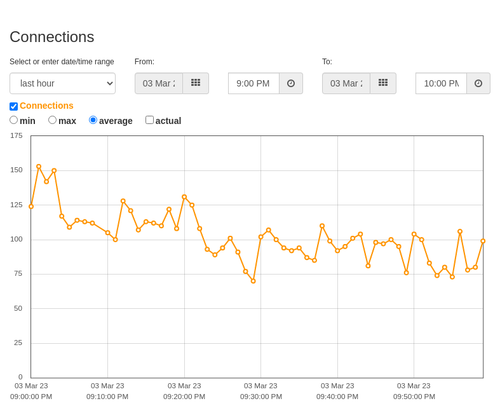Click the highest peak data point near 153
Image resolution: width=500 pixels, height=403 pixels.
coord(39,166)
